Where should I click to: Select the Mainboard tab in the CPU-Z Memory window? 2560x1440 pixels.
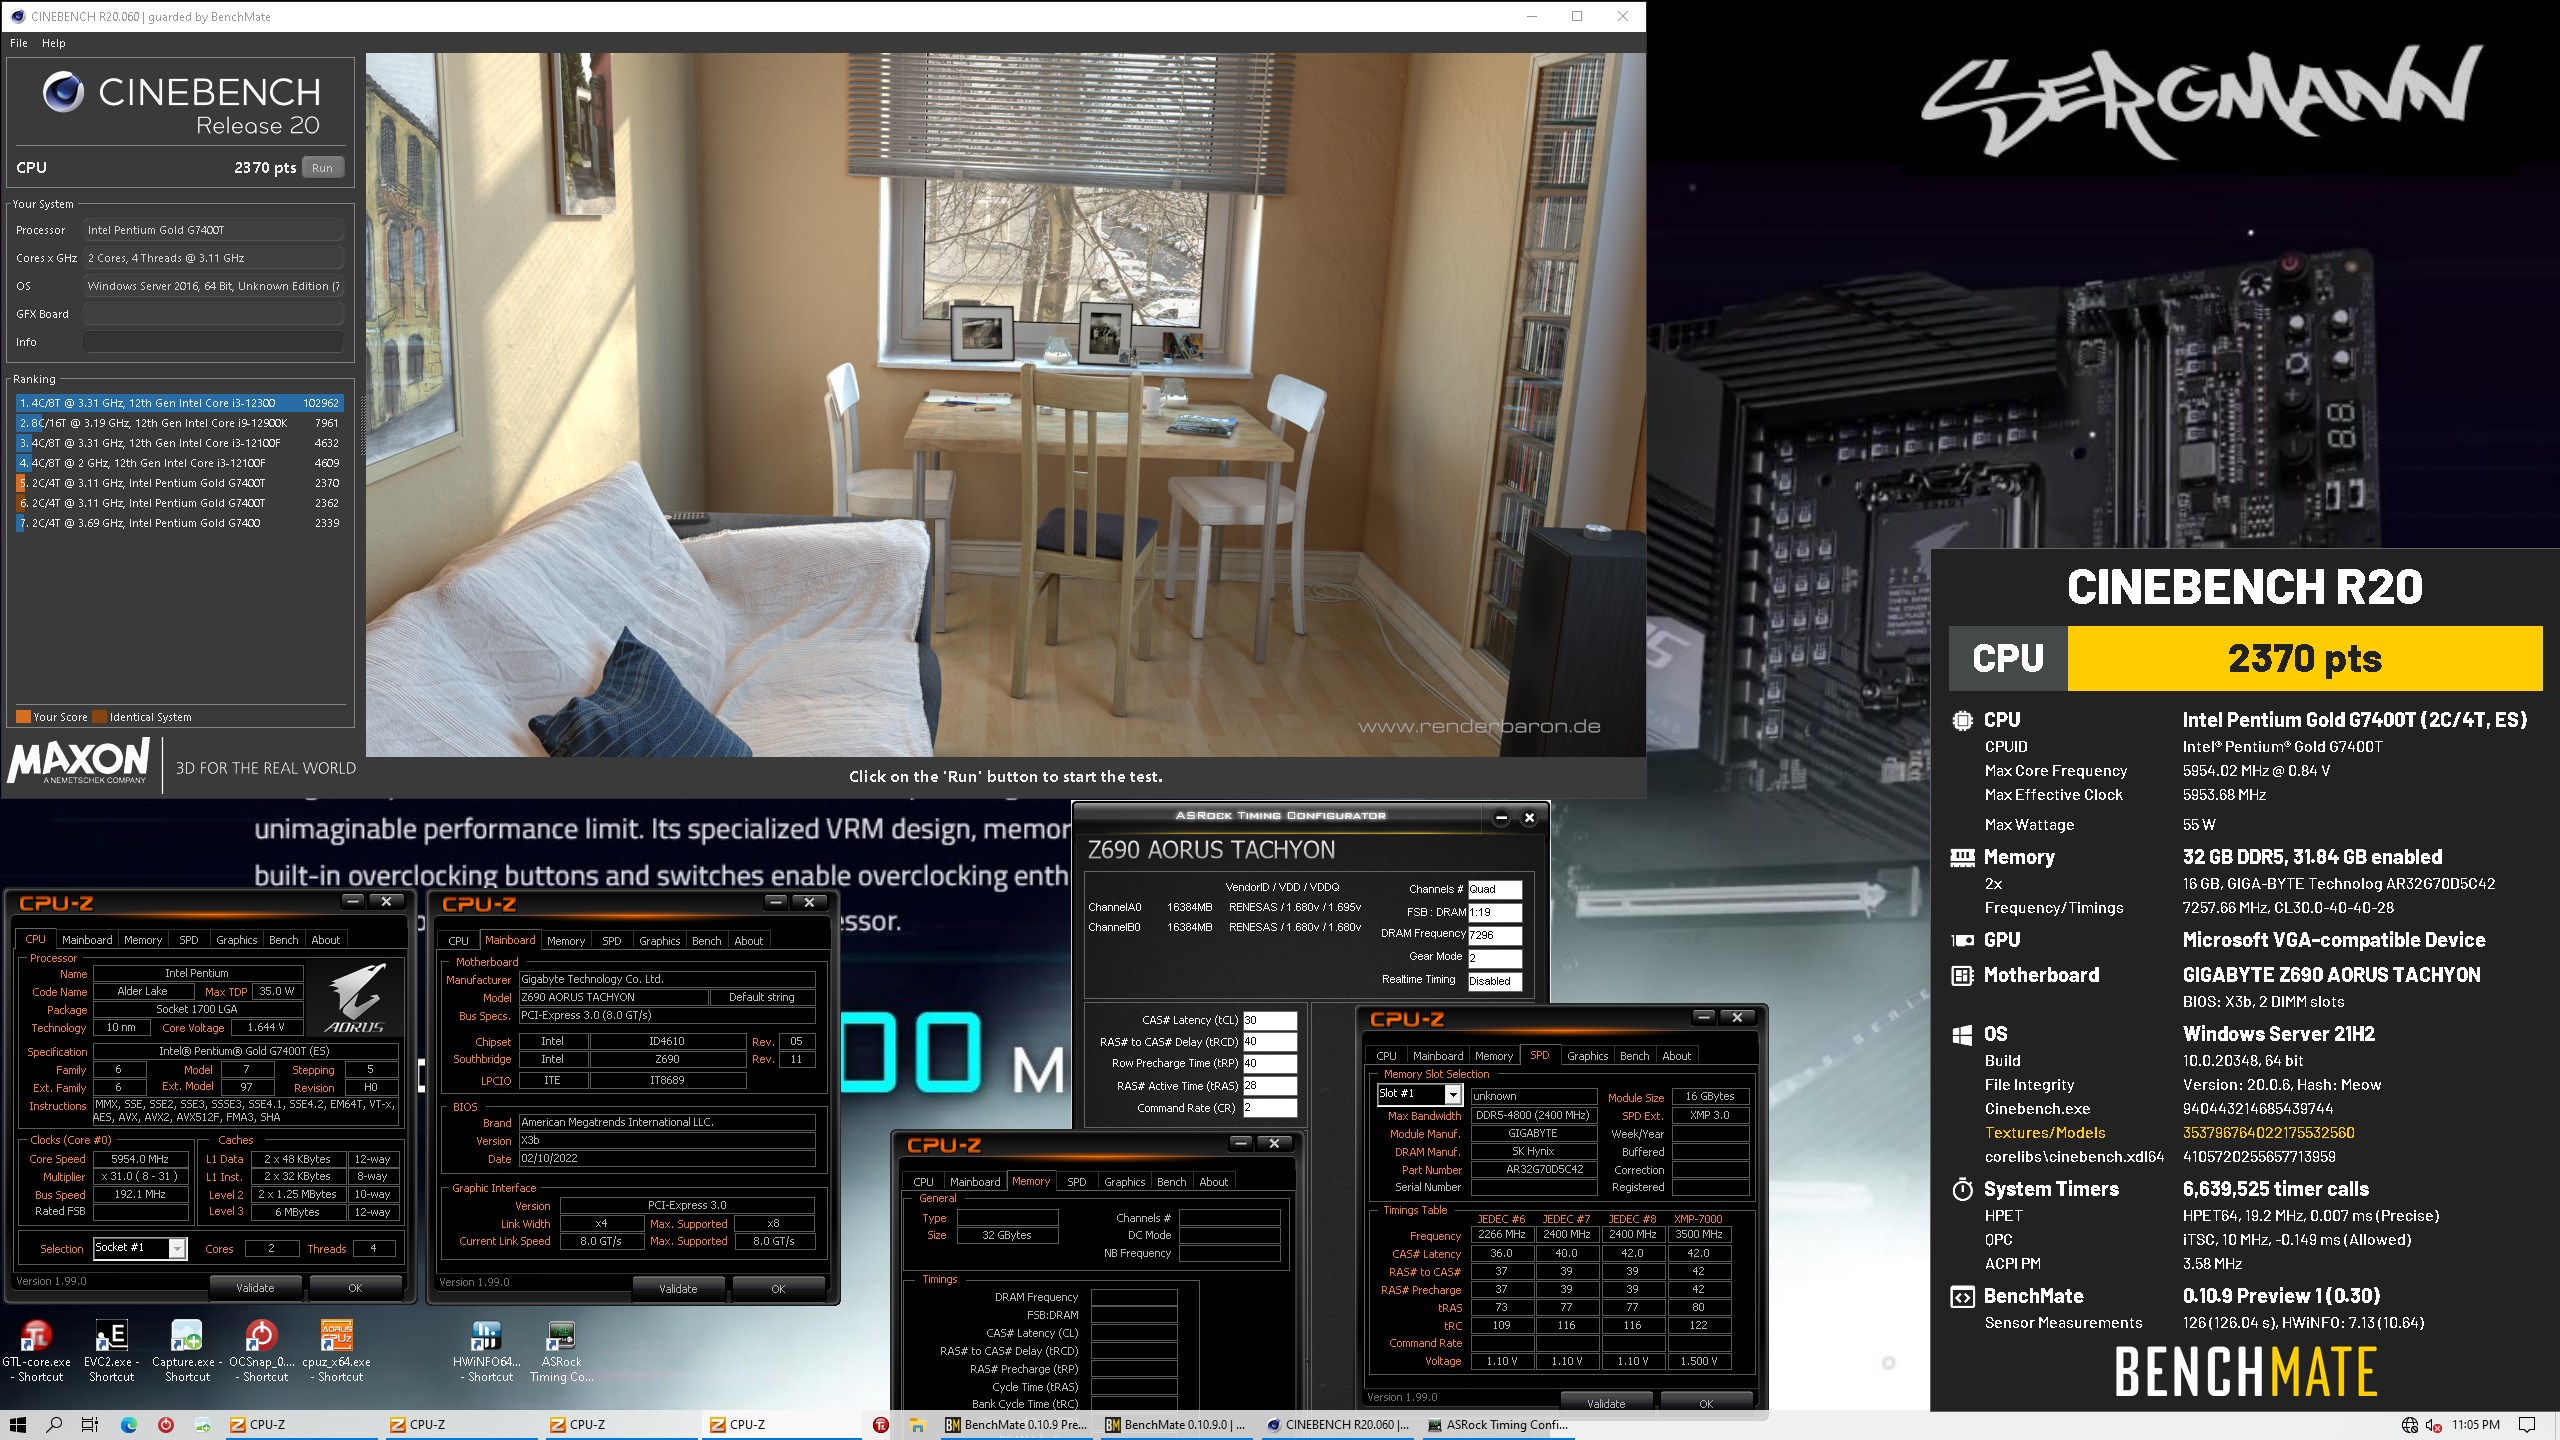[975, 1182]
